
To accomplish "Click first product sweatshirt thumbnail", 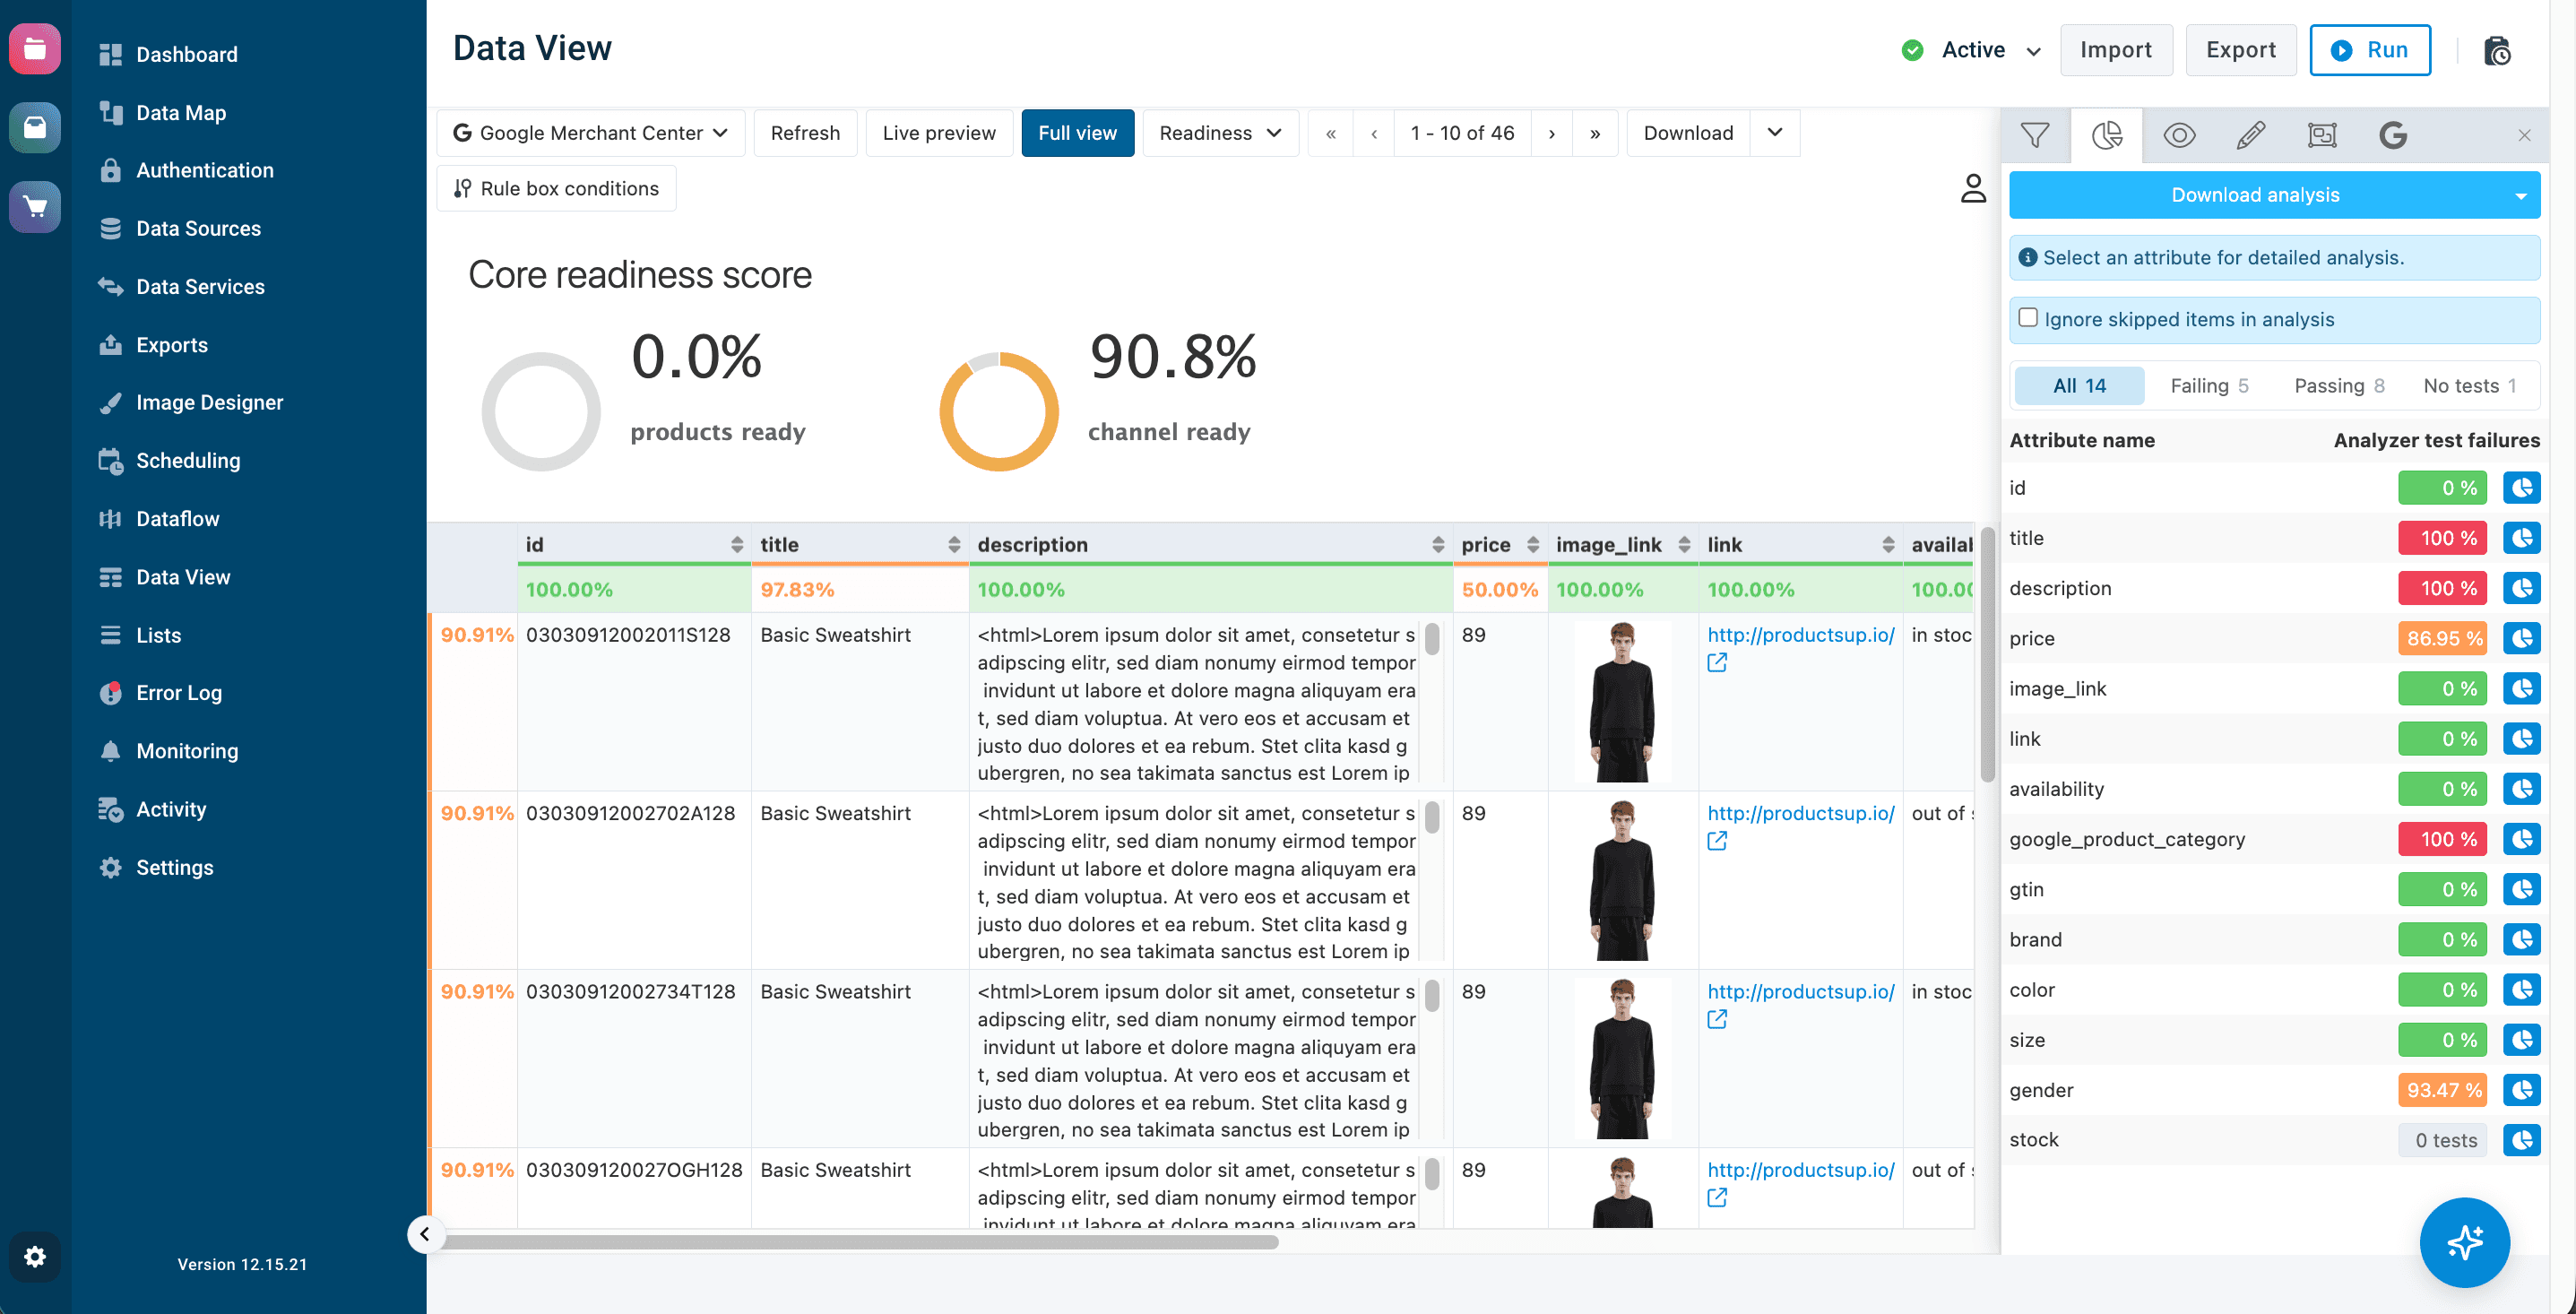I will (1622, 701).
